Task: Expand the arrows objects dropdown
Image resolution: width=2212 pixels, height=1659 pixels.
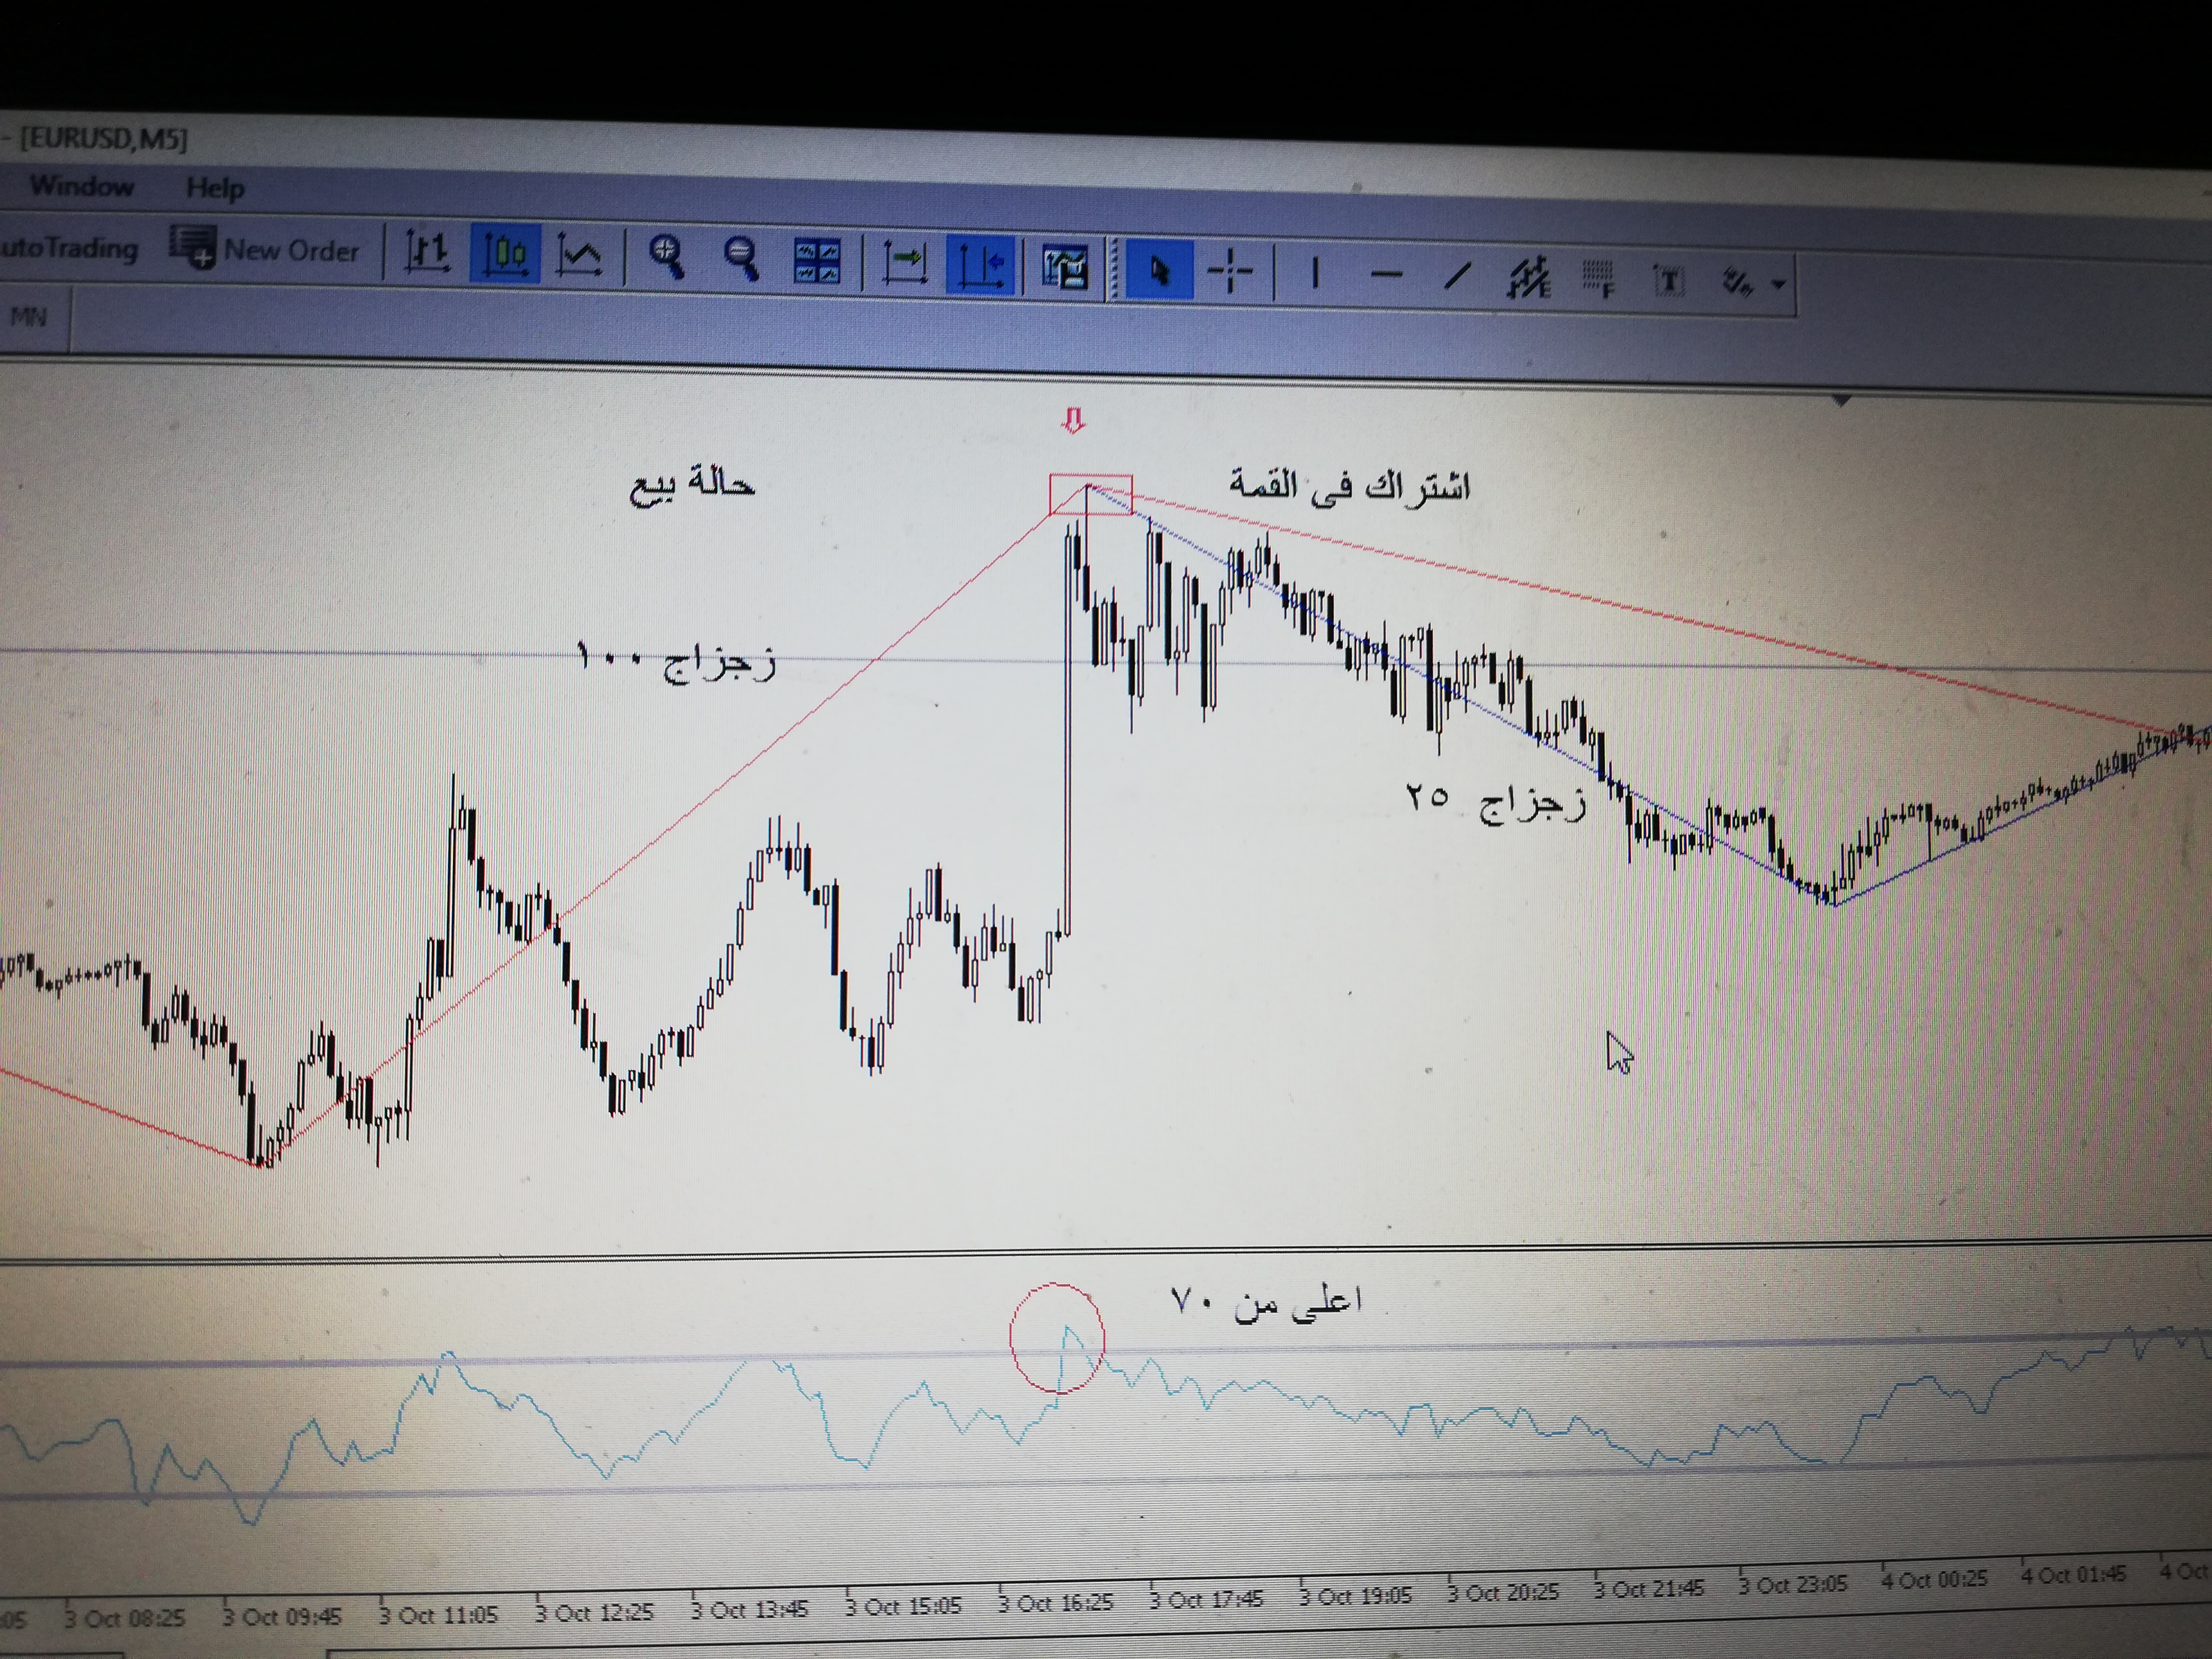Action: tap(1778, 285)
